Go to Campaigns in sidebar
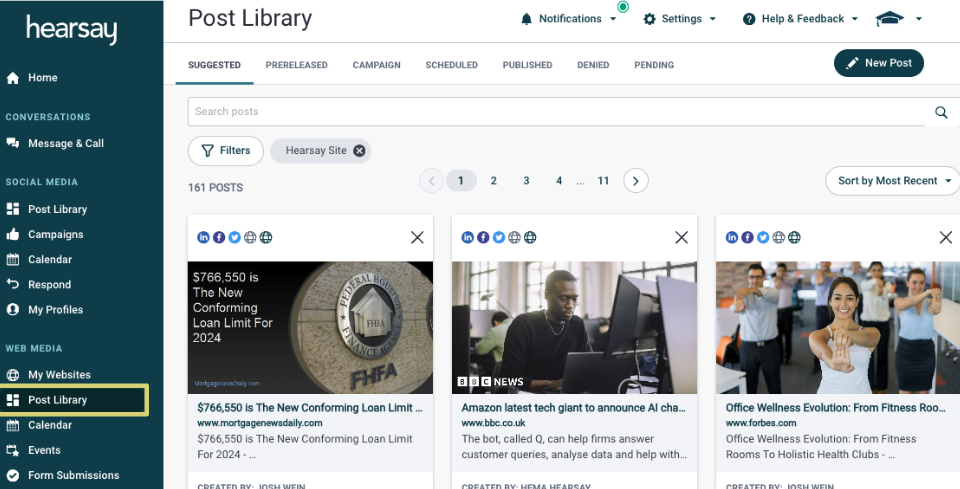Screen dimensions: 960x489 click(45, 234)
